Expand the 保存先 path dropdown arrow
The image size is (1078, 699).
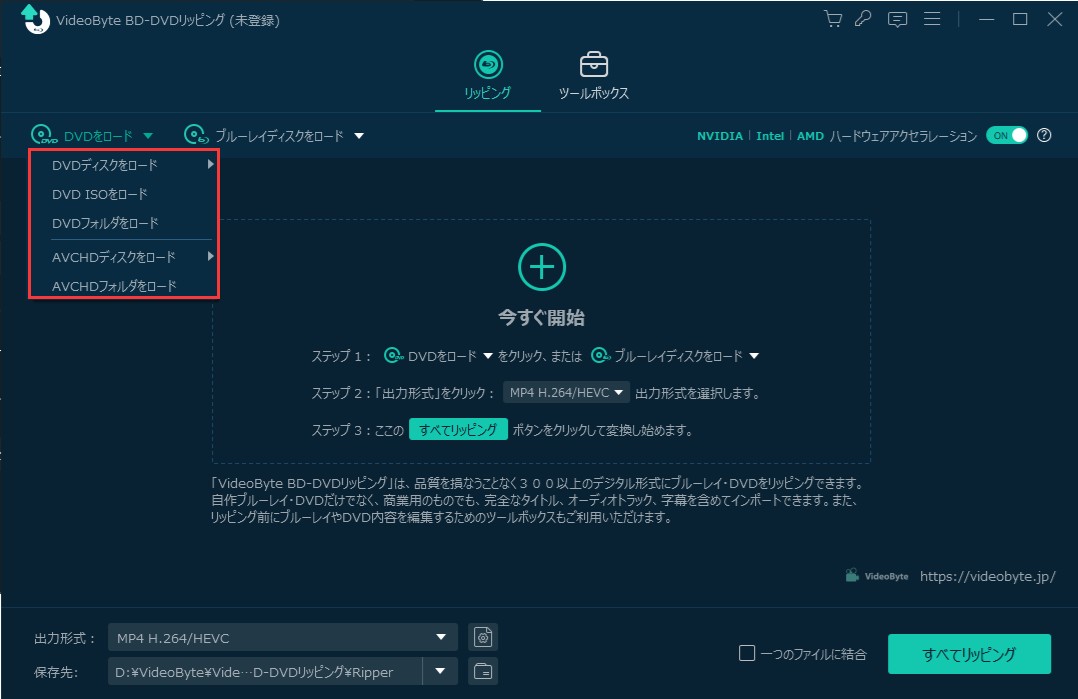coord(440,671)
